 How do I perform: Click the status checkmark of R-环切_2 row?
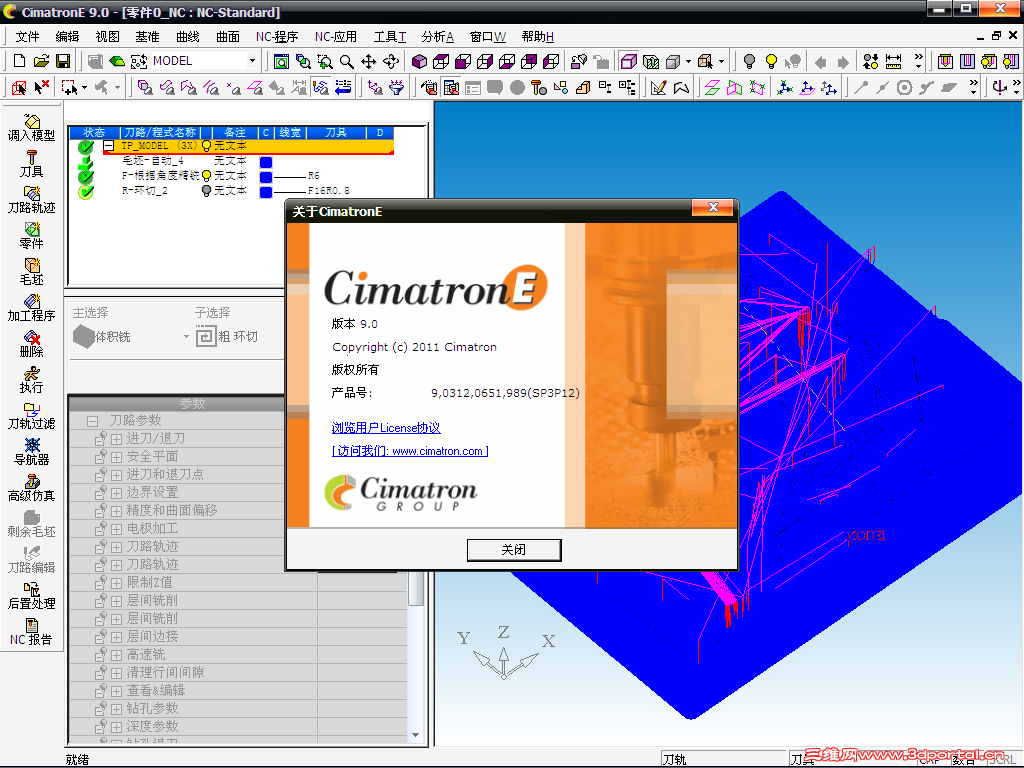coord(86,192)
